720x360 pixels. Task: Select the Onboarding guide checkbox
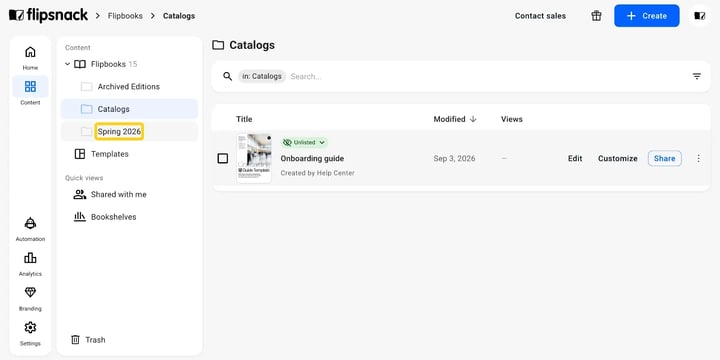[x=223, y=158]
